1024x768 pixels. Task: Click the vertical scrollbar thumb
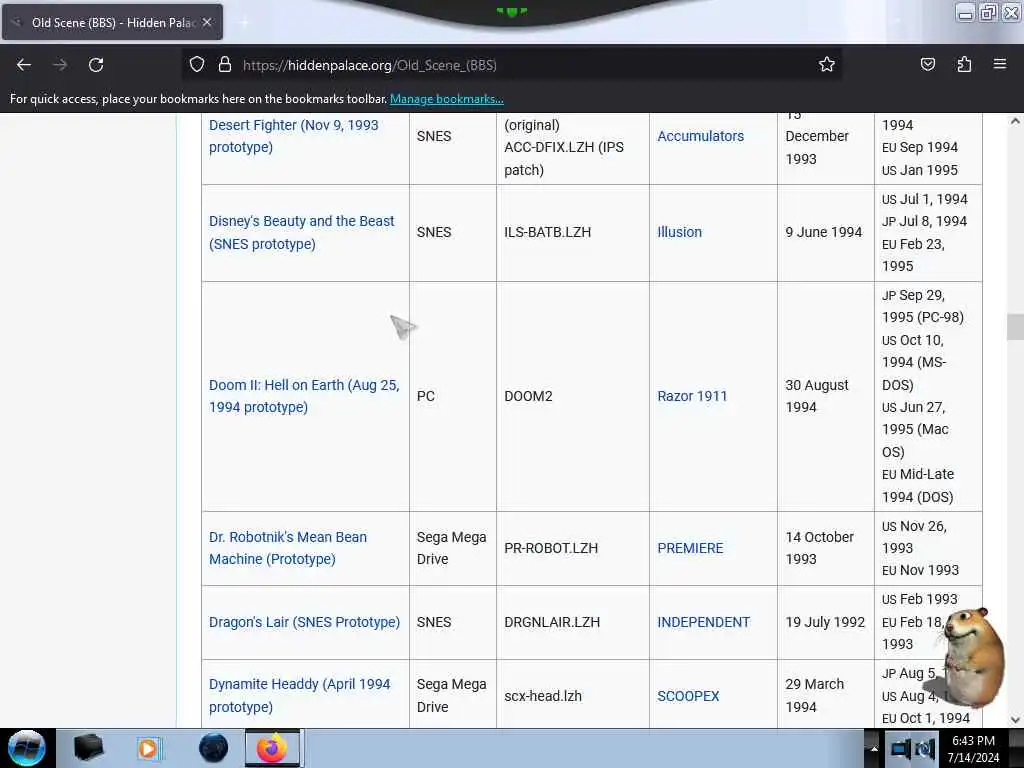click(x=1015, y=327)
